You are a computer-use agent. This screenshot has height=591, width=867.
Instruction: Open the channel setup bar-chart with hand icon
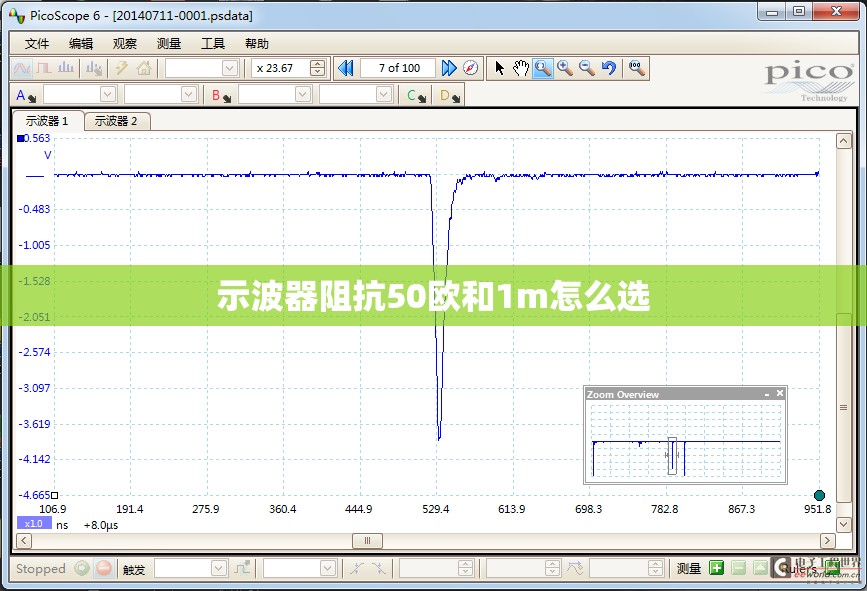[x=93, y=69]
